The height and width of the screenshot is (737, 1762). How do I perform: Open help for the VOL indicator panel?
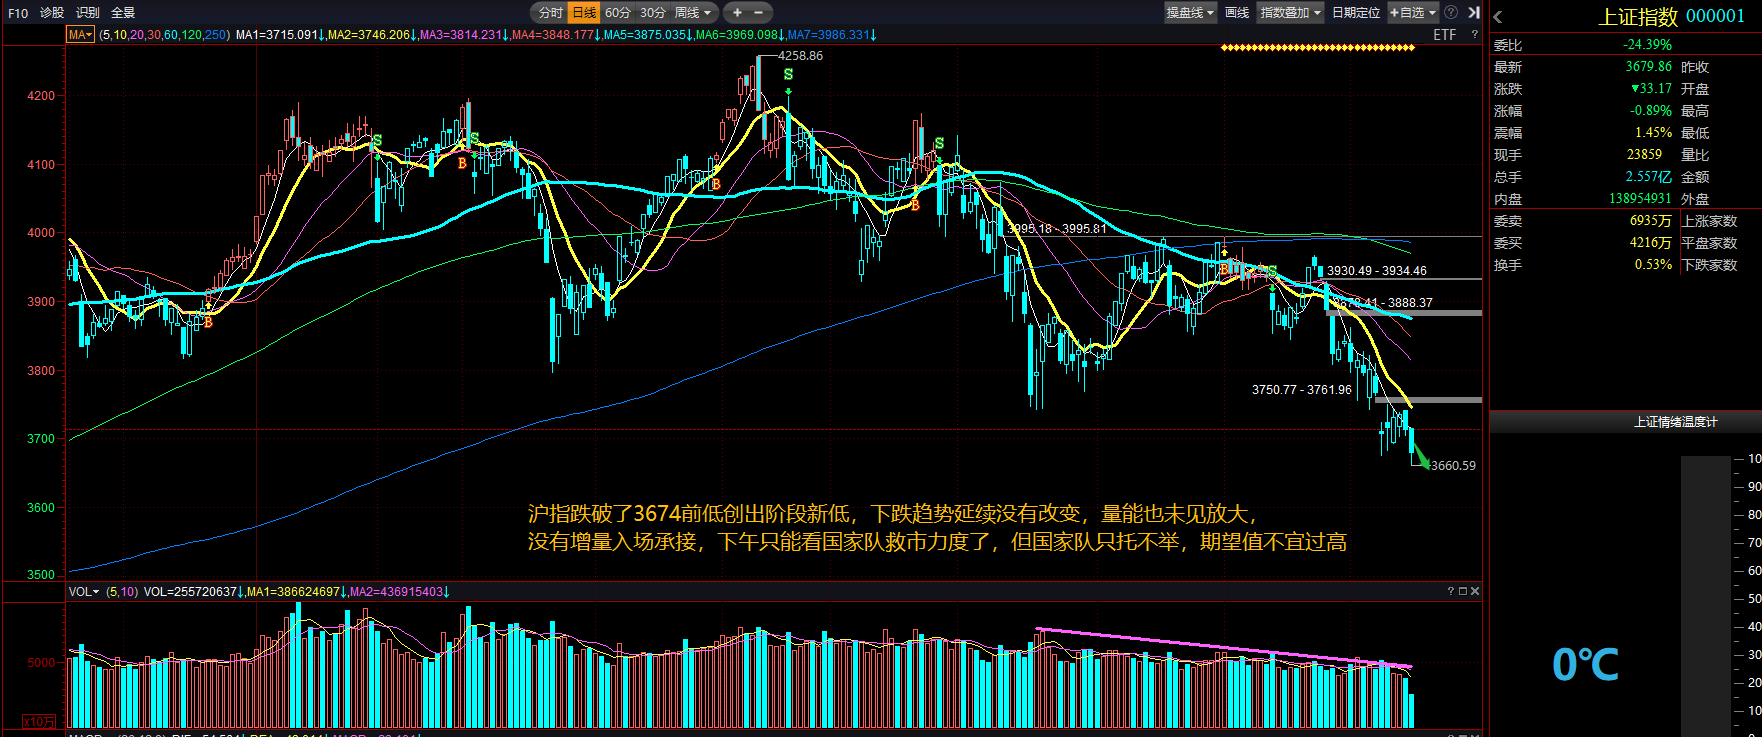click(x=1451, y=591)
